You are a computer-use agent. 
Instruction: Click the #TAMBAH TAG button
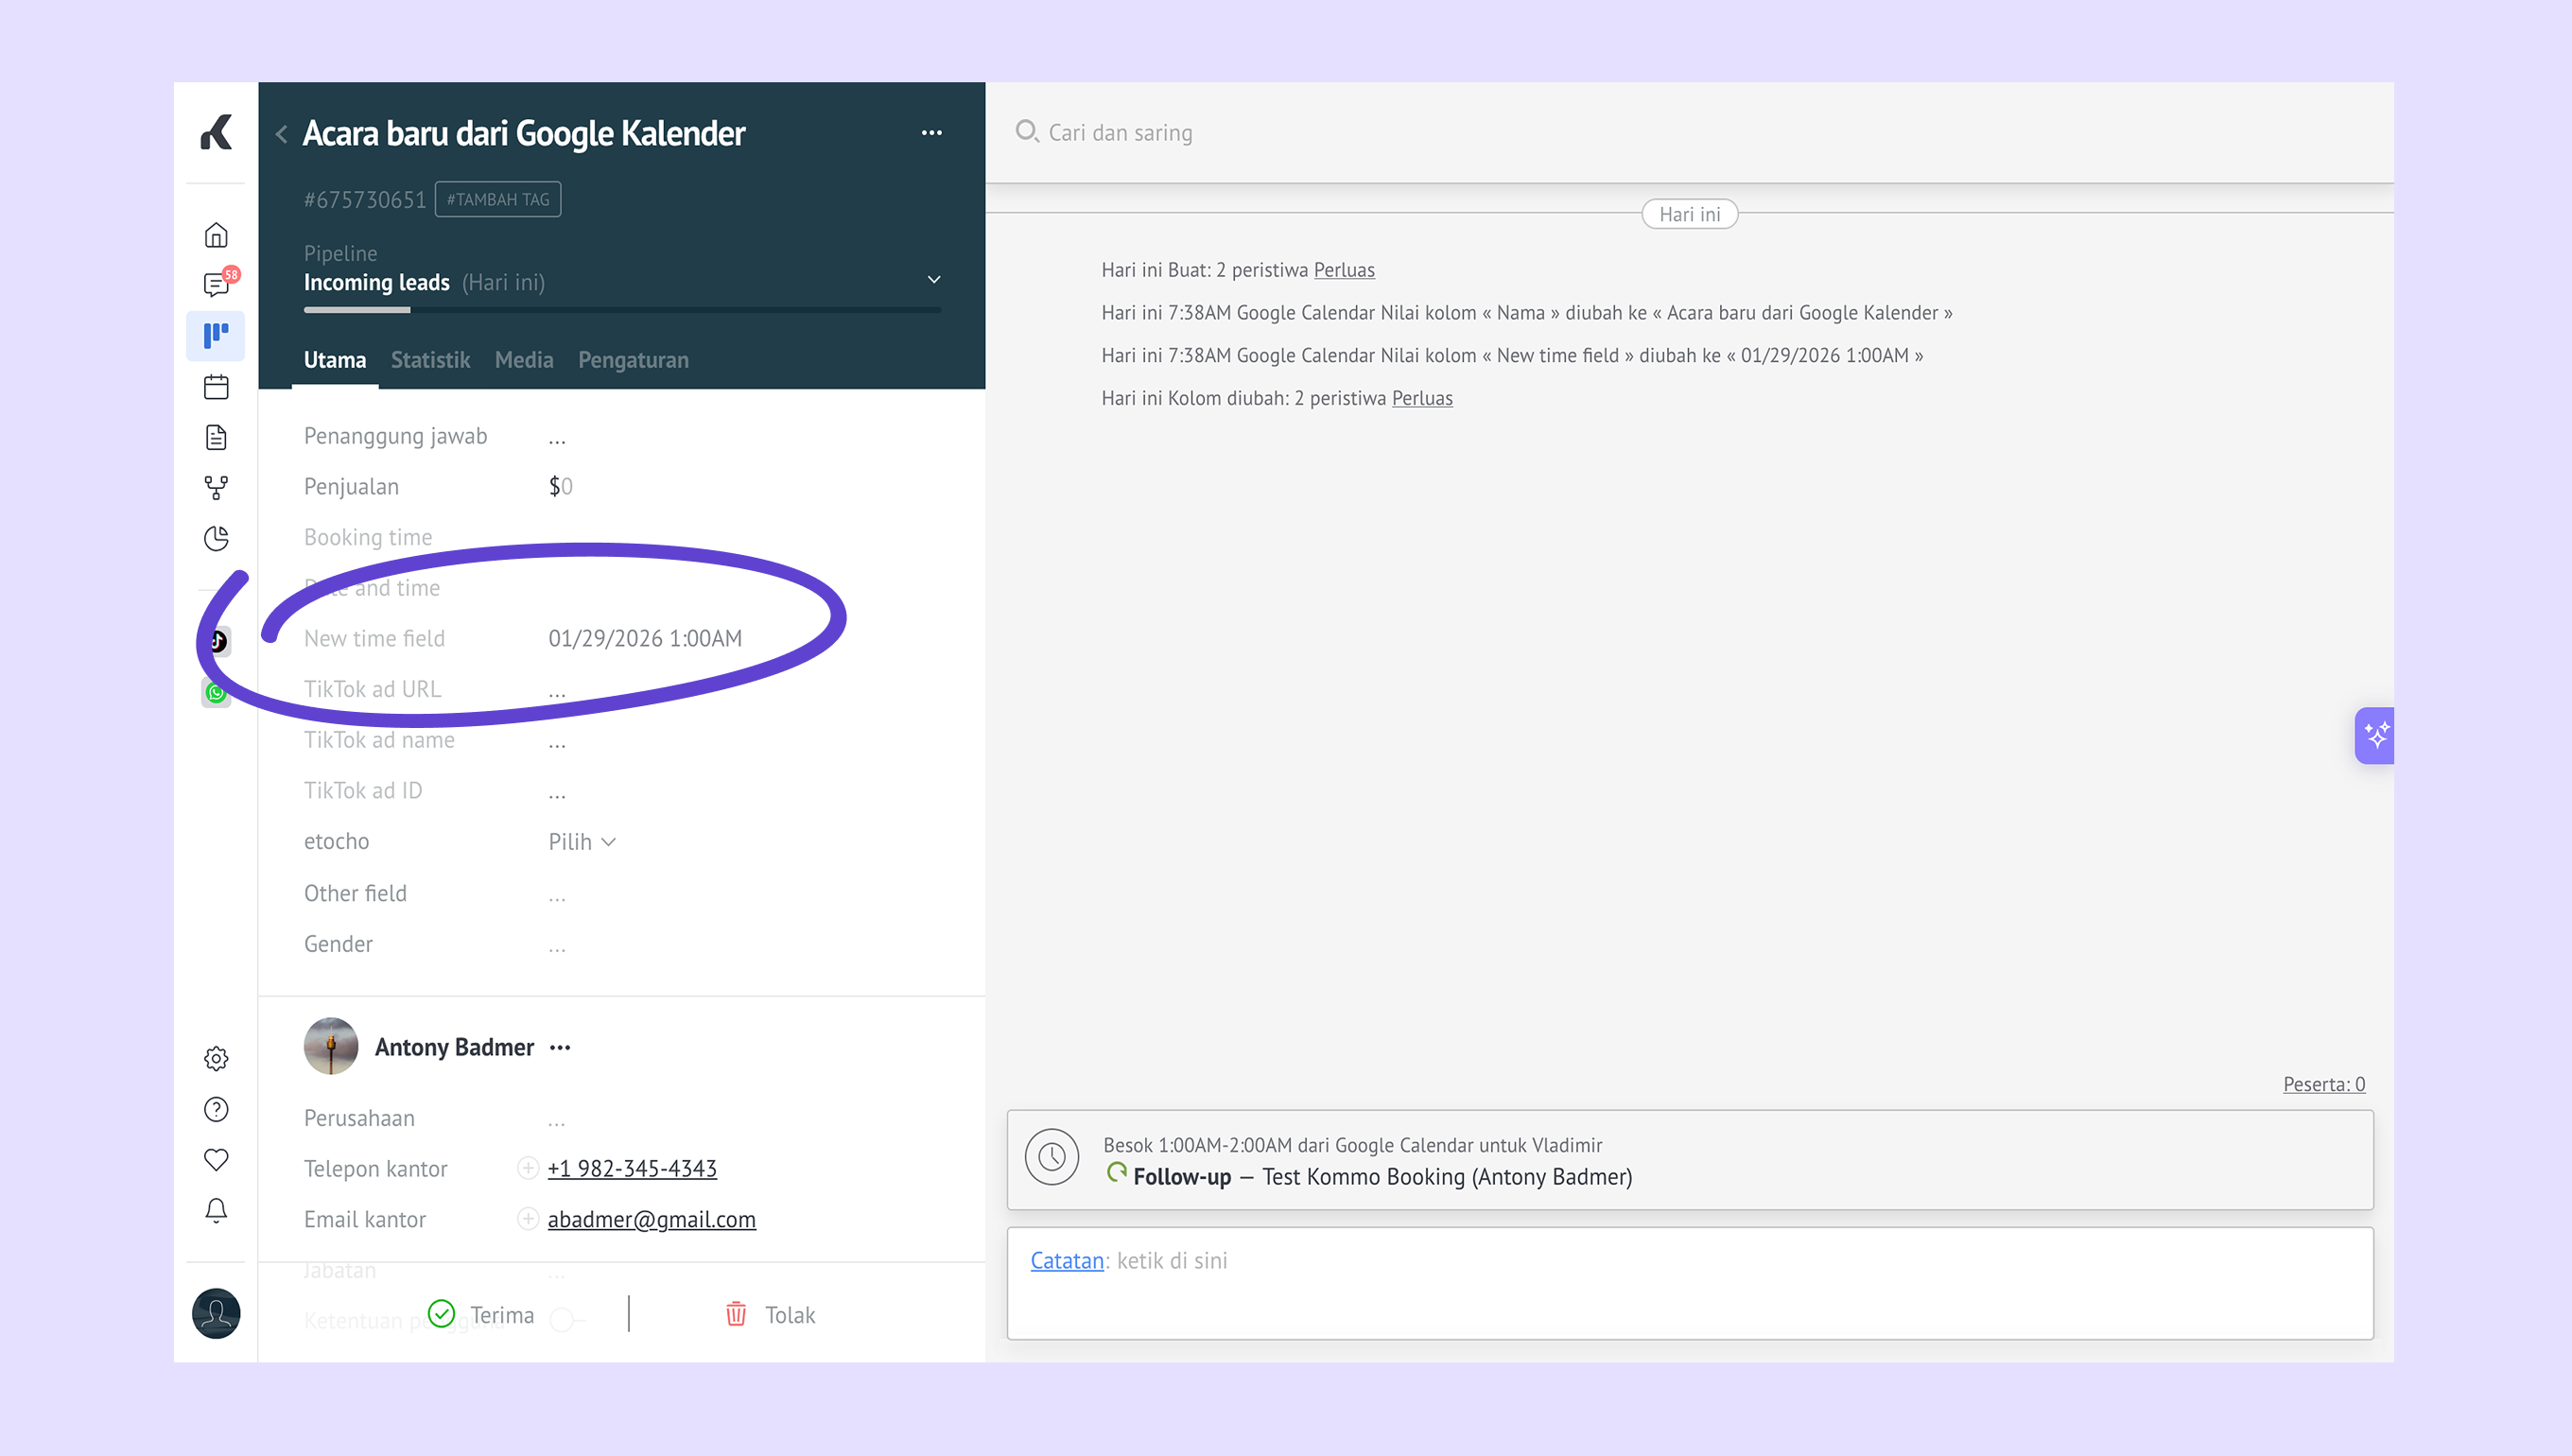point(497,199)
